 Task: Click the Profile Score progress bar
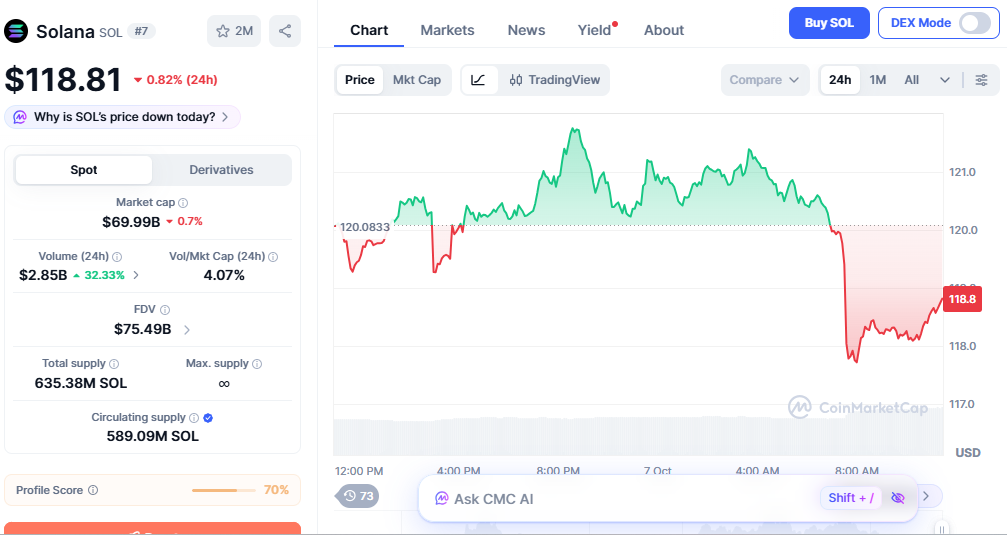[x=223, y=491]
